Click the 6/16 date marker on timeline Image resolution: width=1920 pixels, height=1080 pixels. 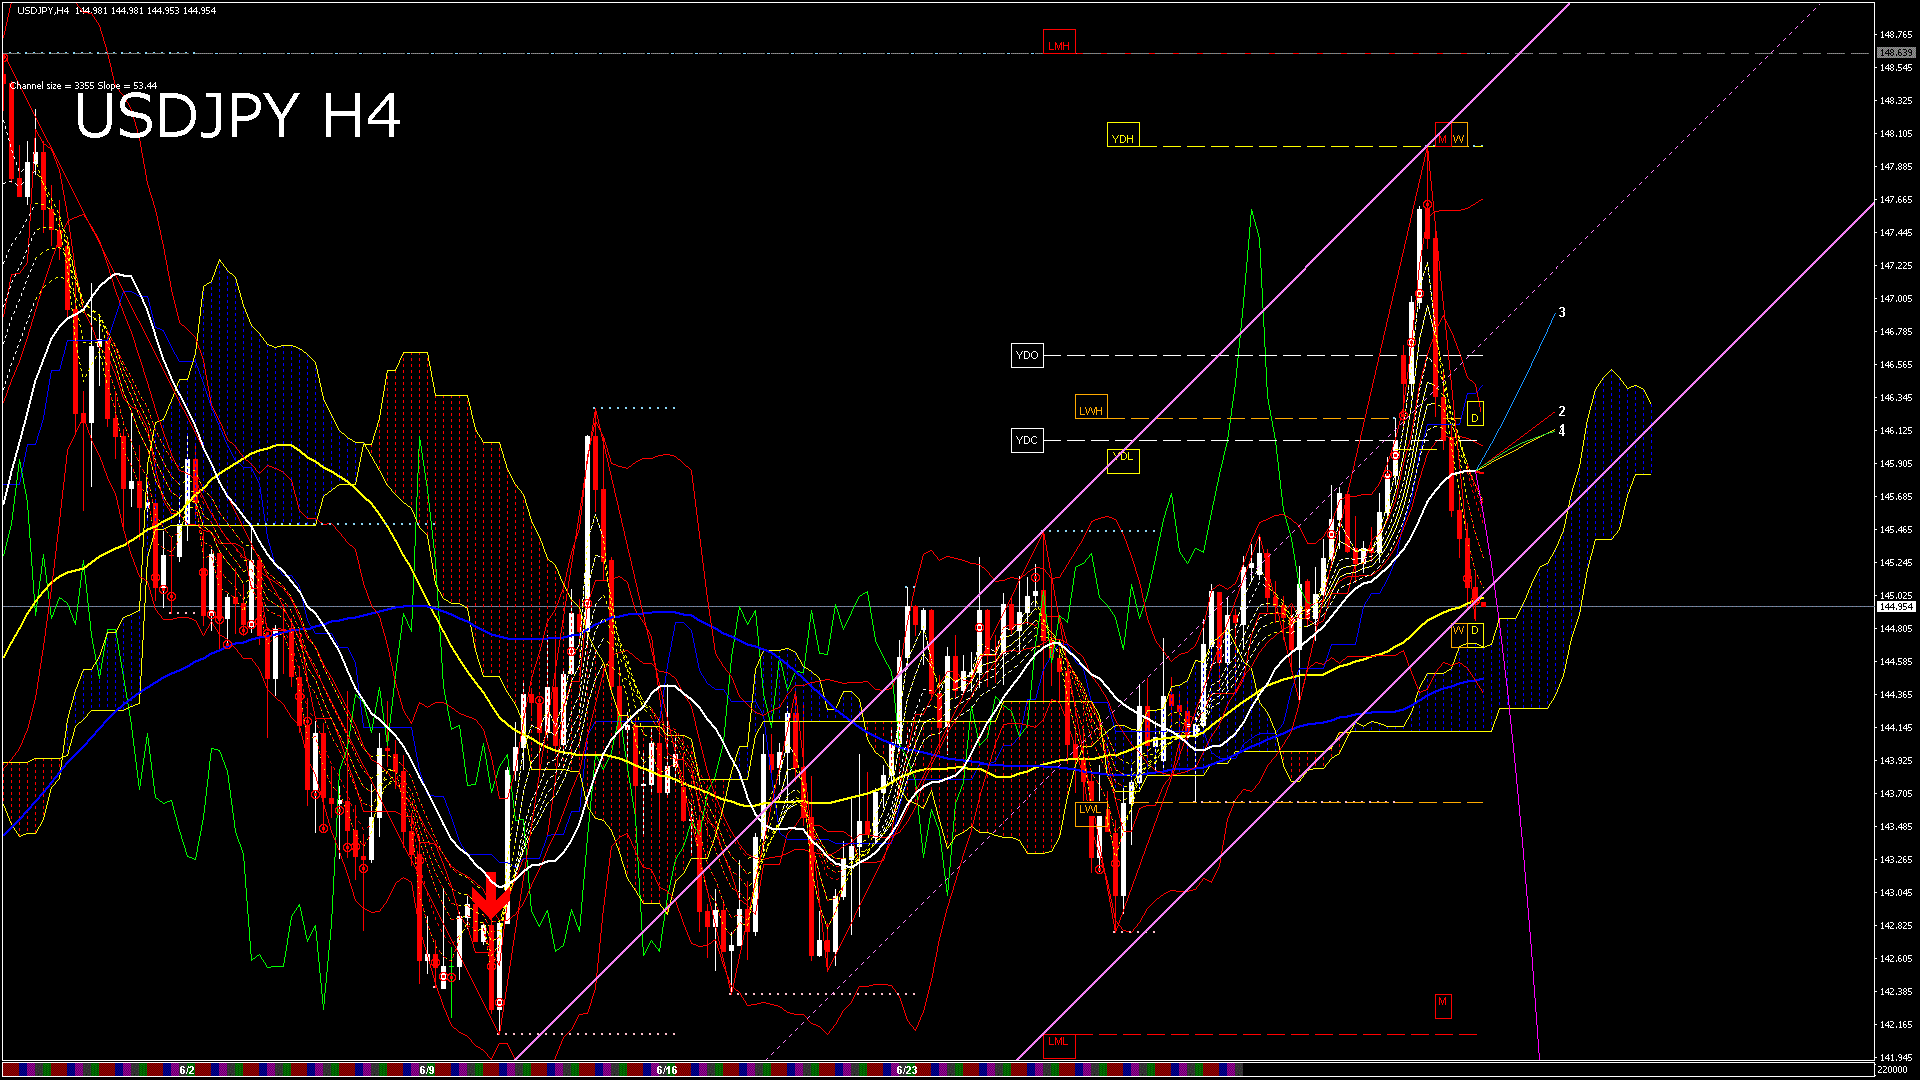pyautogui.click(x=667, y=1070)
